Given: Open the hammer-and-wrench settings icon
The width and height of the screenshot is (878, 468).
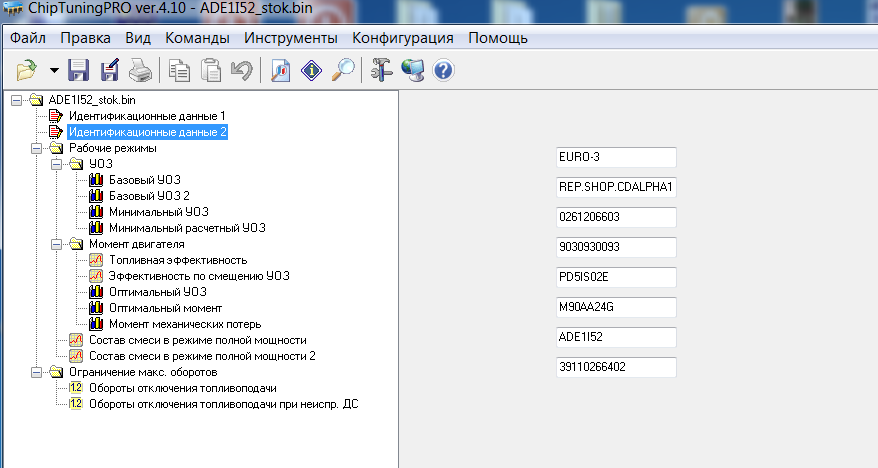Looking at the screenshot, I should 381,70.
